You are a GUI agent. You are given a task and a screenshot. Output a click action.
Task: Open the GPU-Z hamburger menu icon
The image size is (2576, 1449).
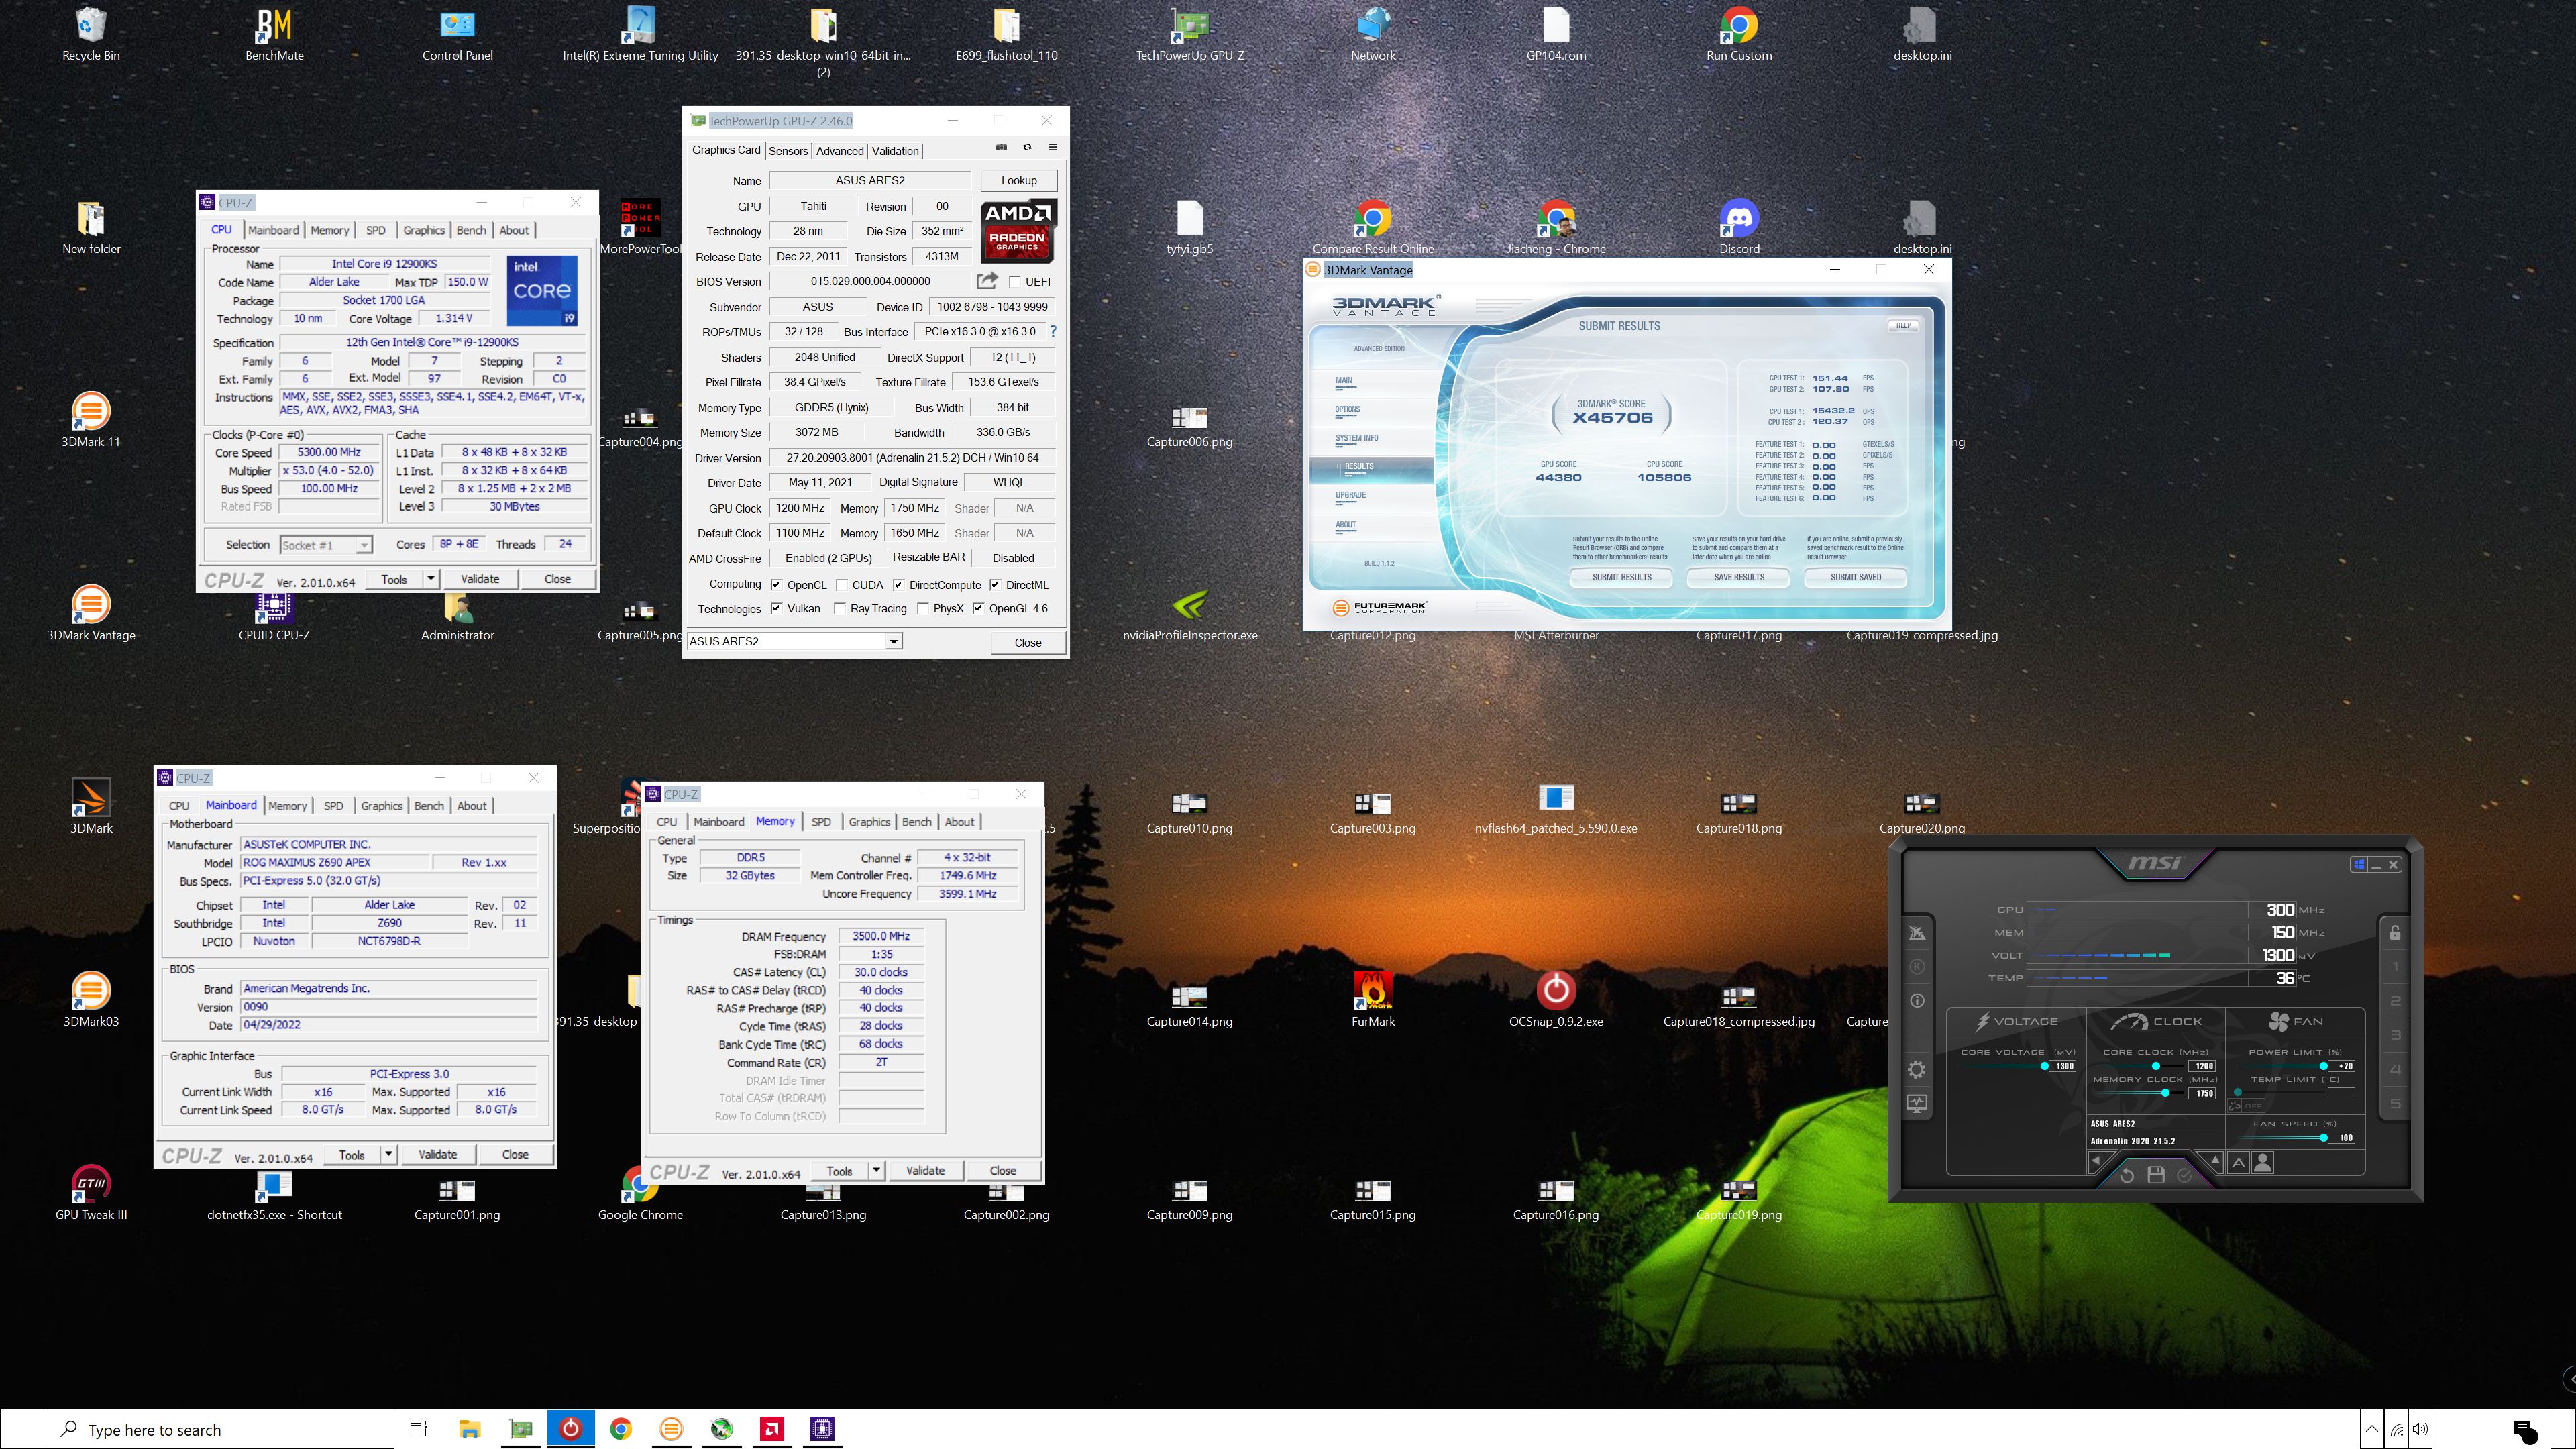[1052, 147]
